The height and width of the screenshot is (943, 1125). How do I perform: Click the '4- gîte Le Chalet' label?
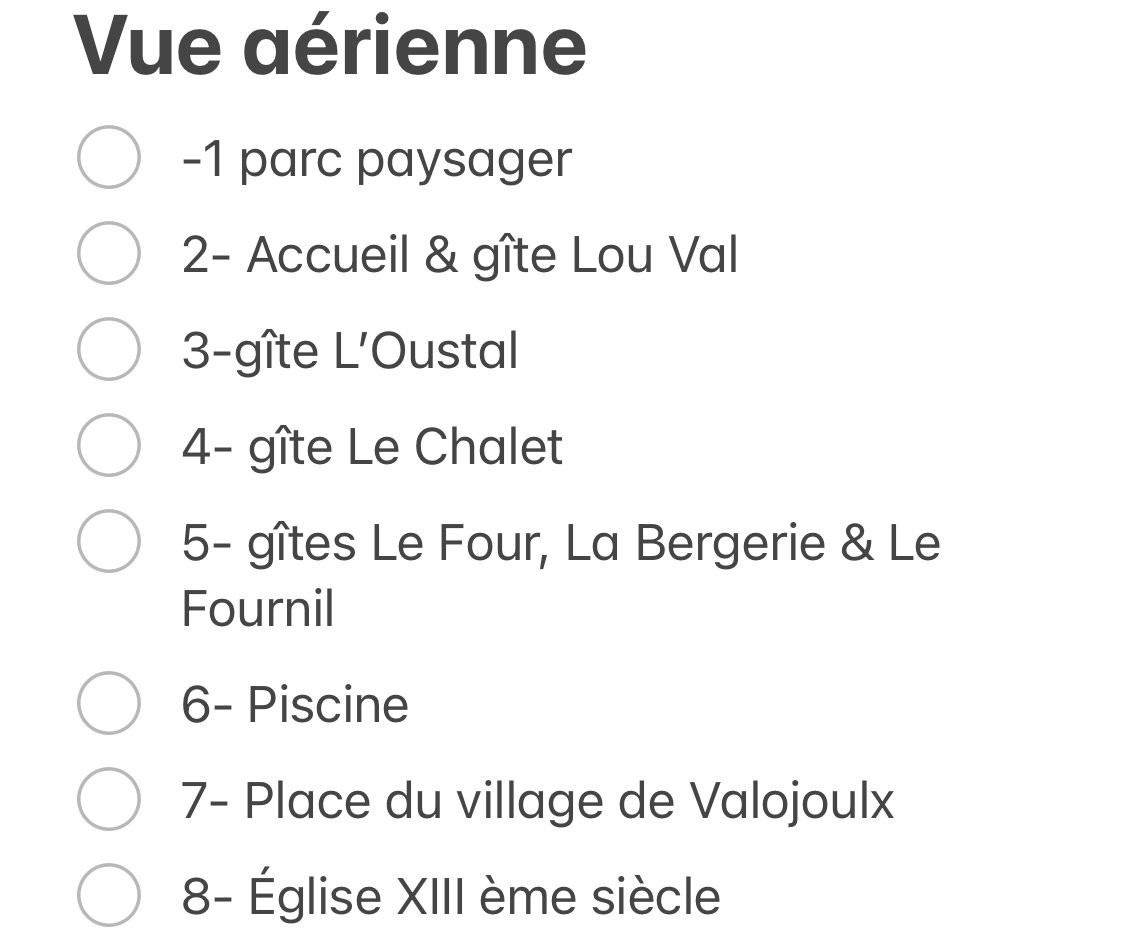tap(372, 448)
